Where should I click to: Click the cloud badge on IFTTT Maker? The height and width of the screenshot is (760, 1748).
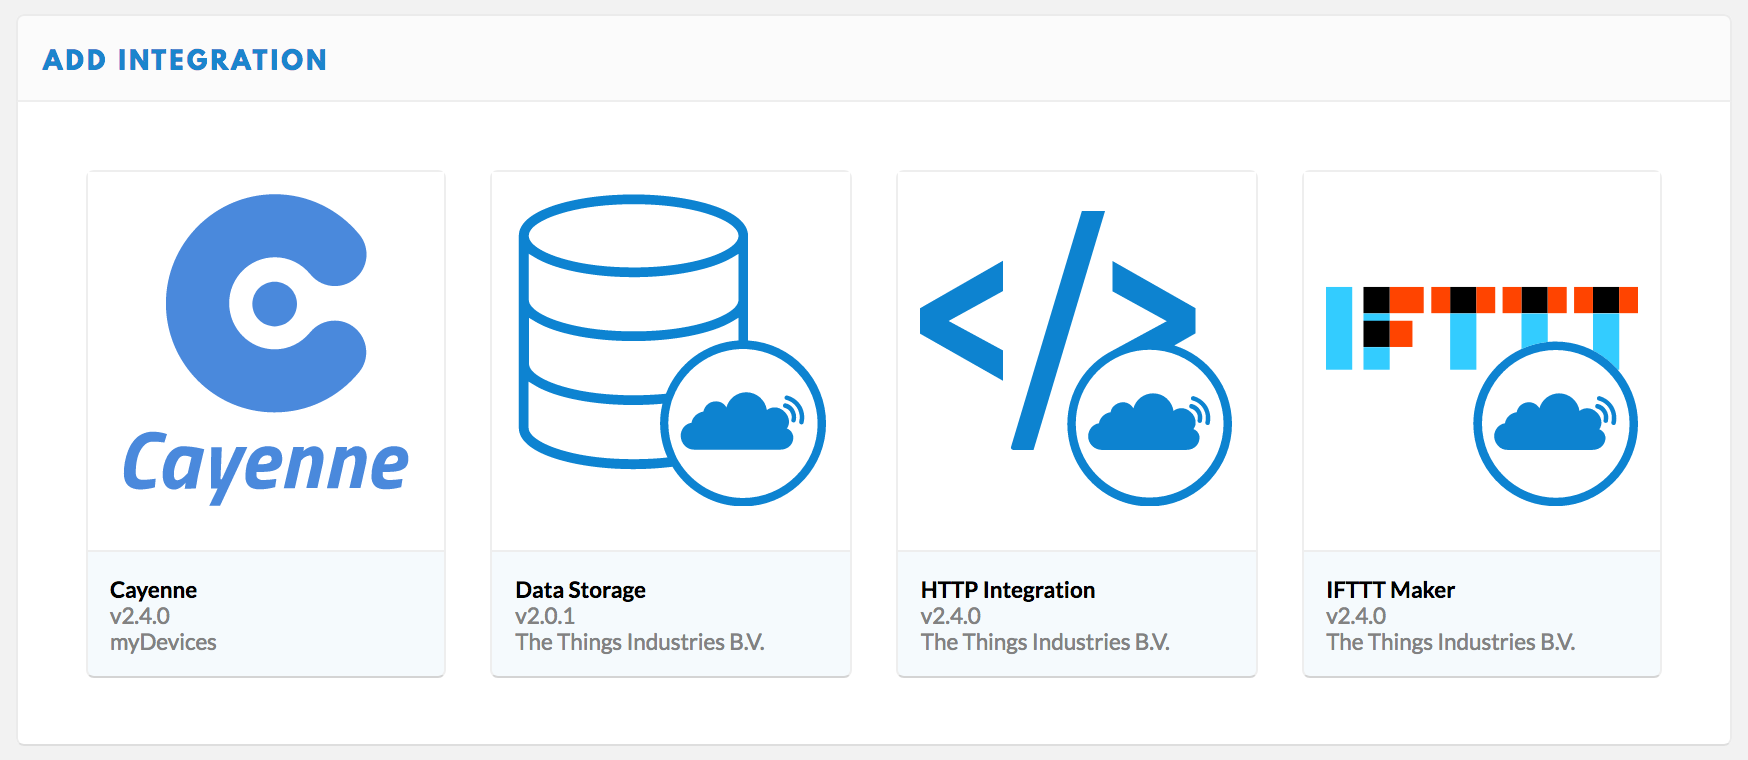[x=1555, y=423]
